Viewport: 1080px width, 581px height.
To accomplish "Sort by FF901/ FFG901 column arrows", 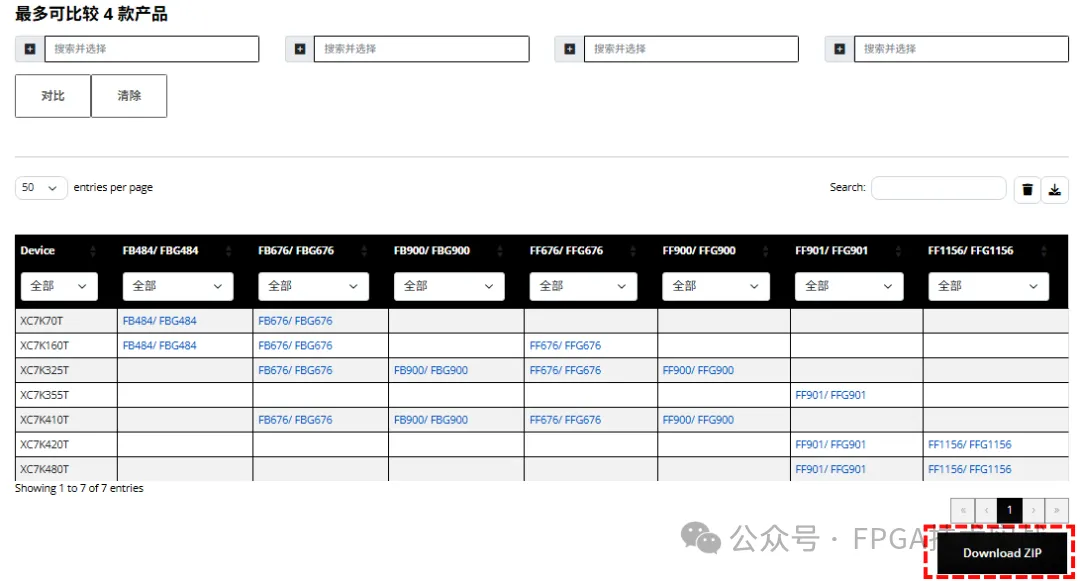I will [x=898, y=251].
